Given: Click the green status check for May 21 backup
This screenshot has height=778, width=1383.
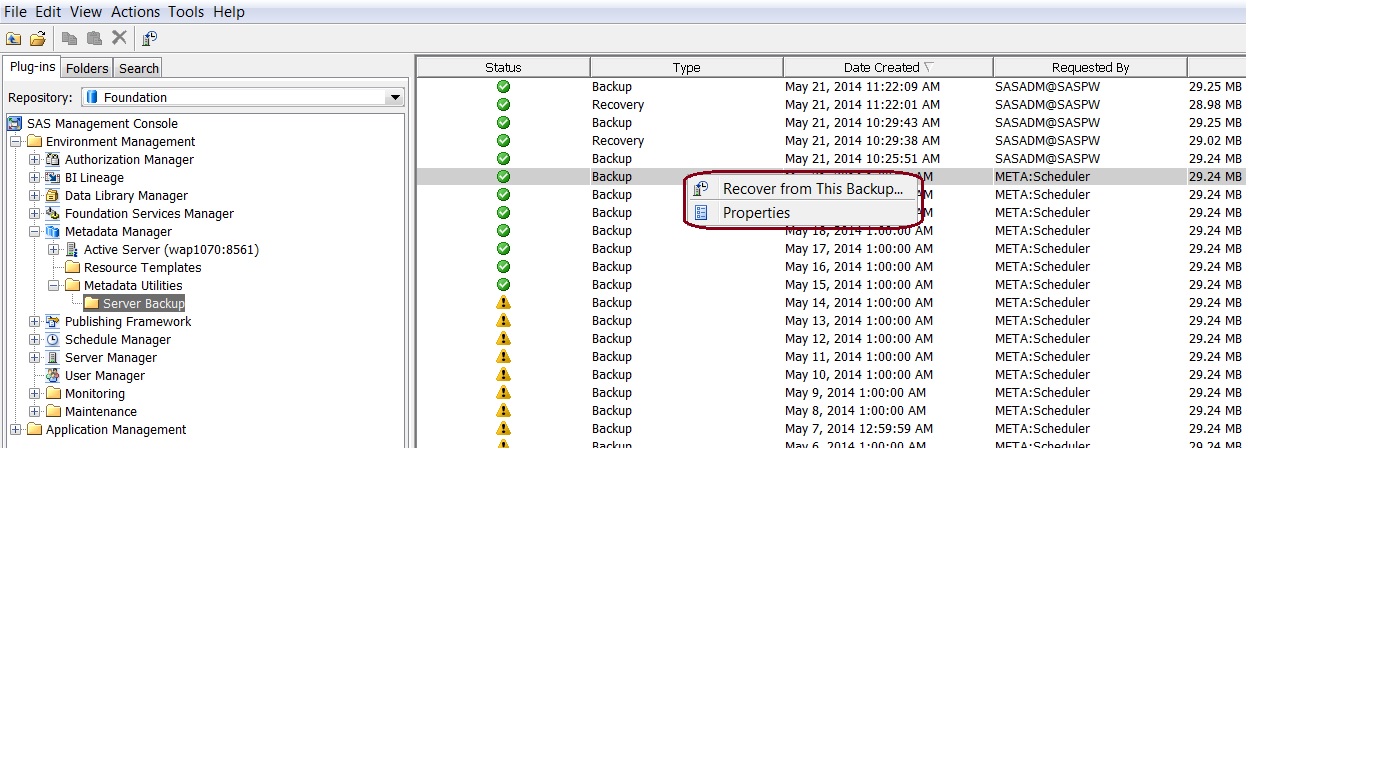Looking at the screenshot, I should [x=503, y=86].
